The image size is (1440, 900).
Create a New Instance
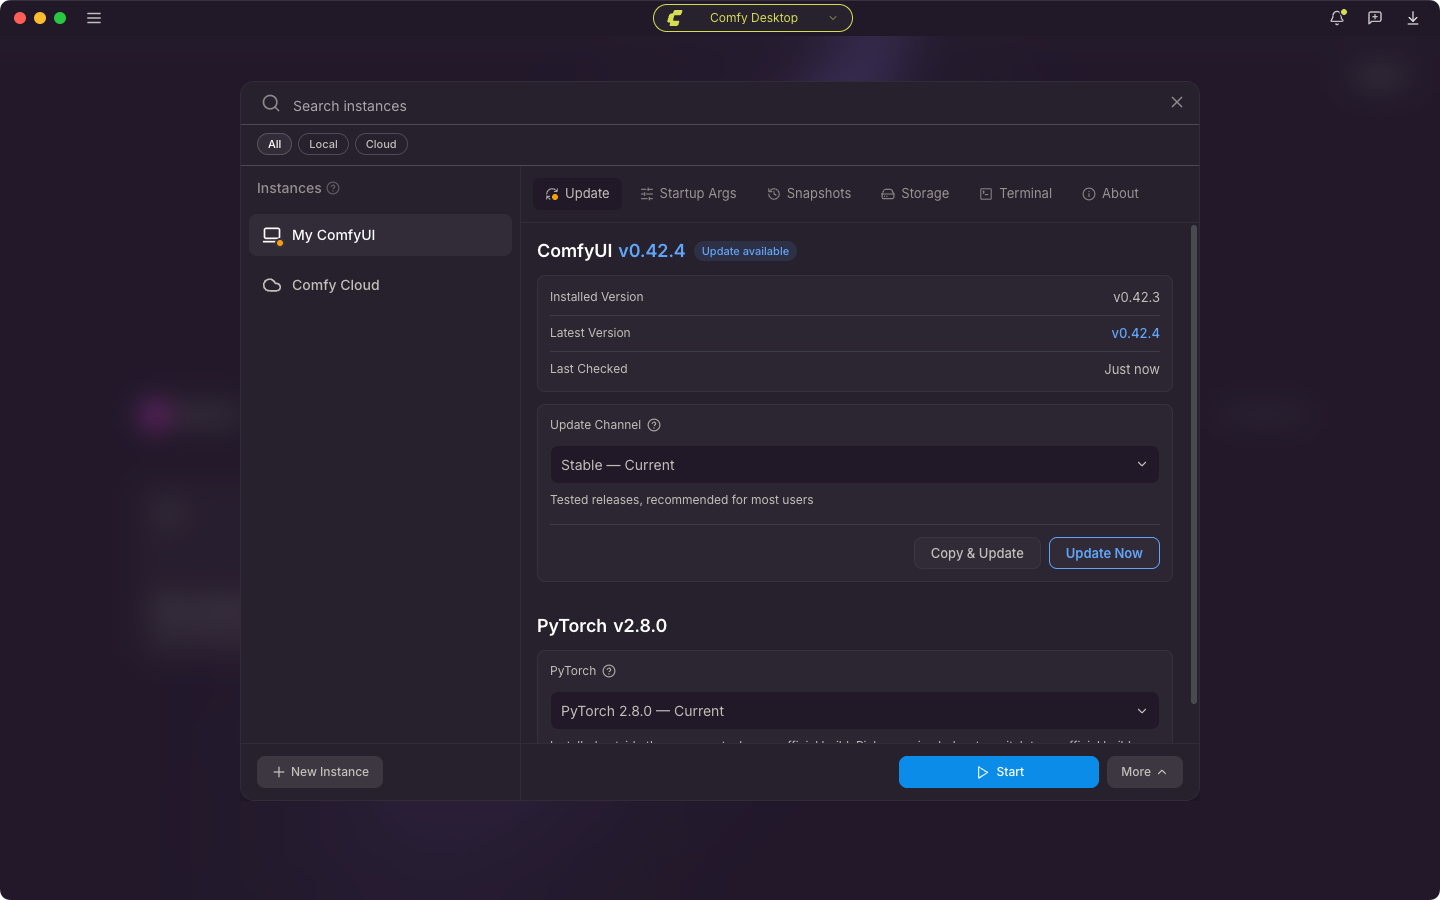coord(320,772)
